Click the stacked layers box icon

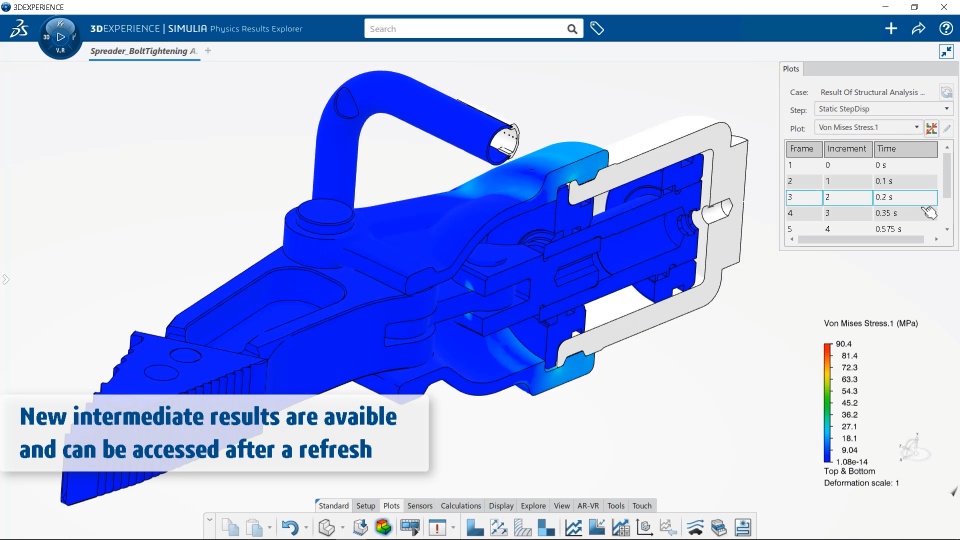click(719, 527)
